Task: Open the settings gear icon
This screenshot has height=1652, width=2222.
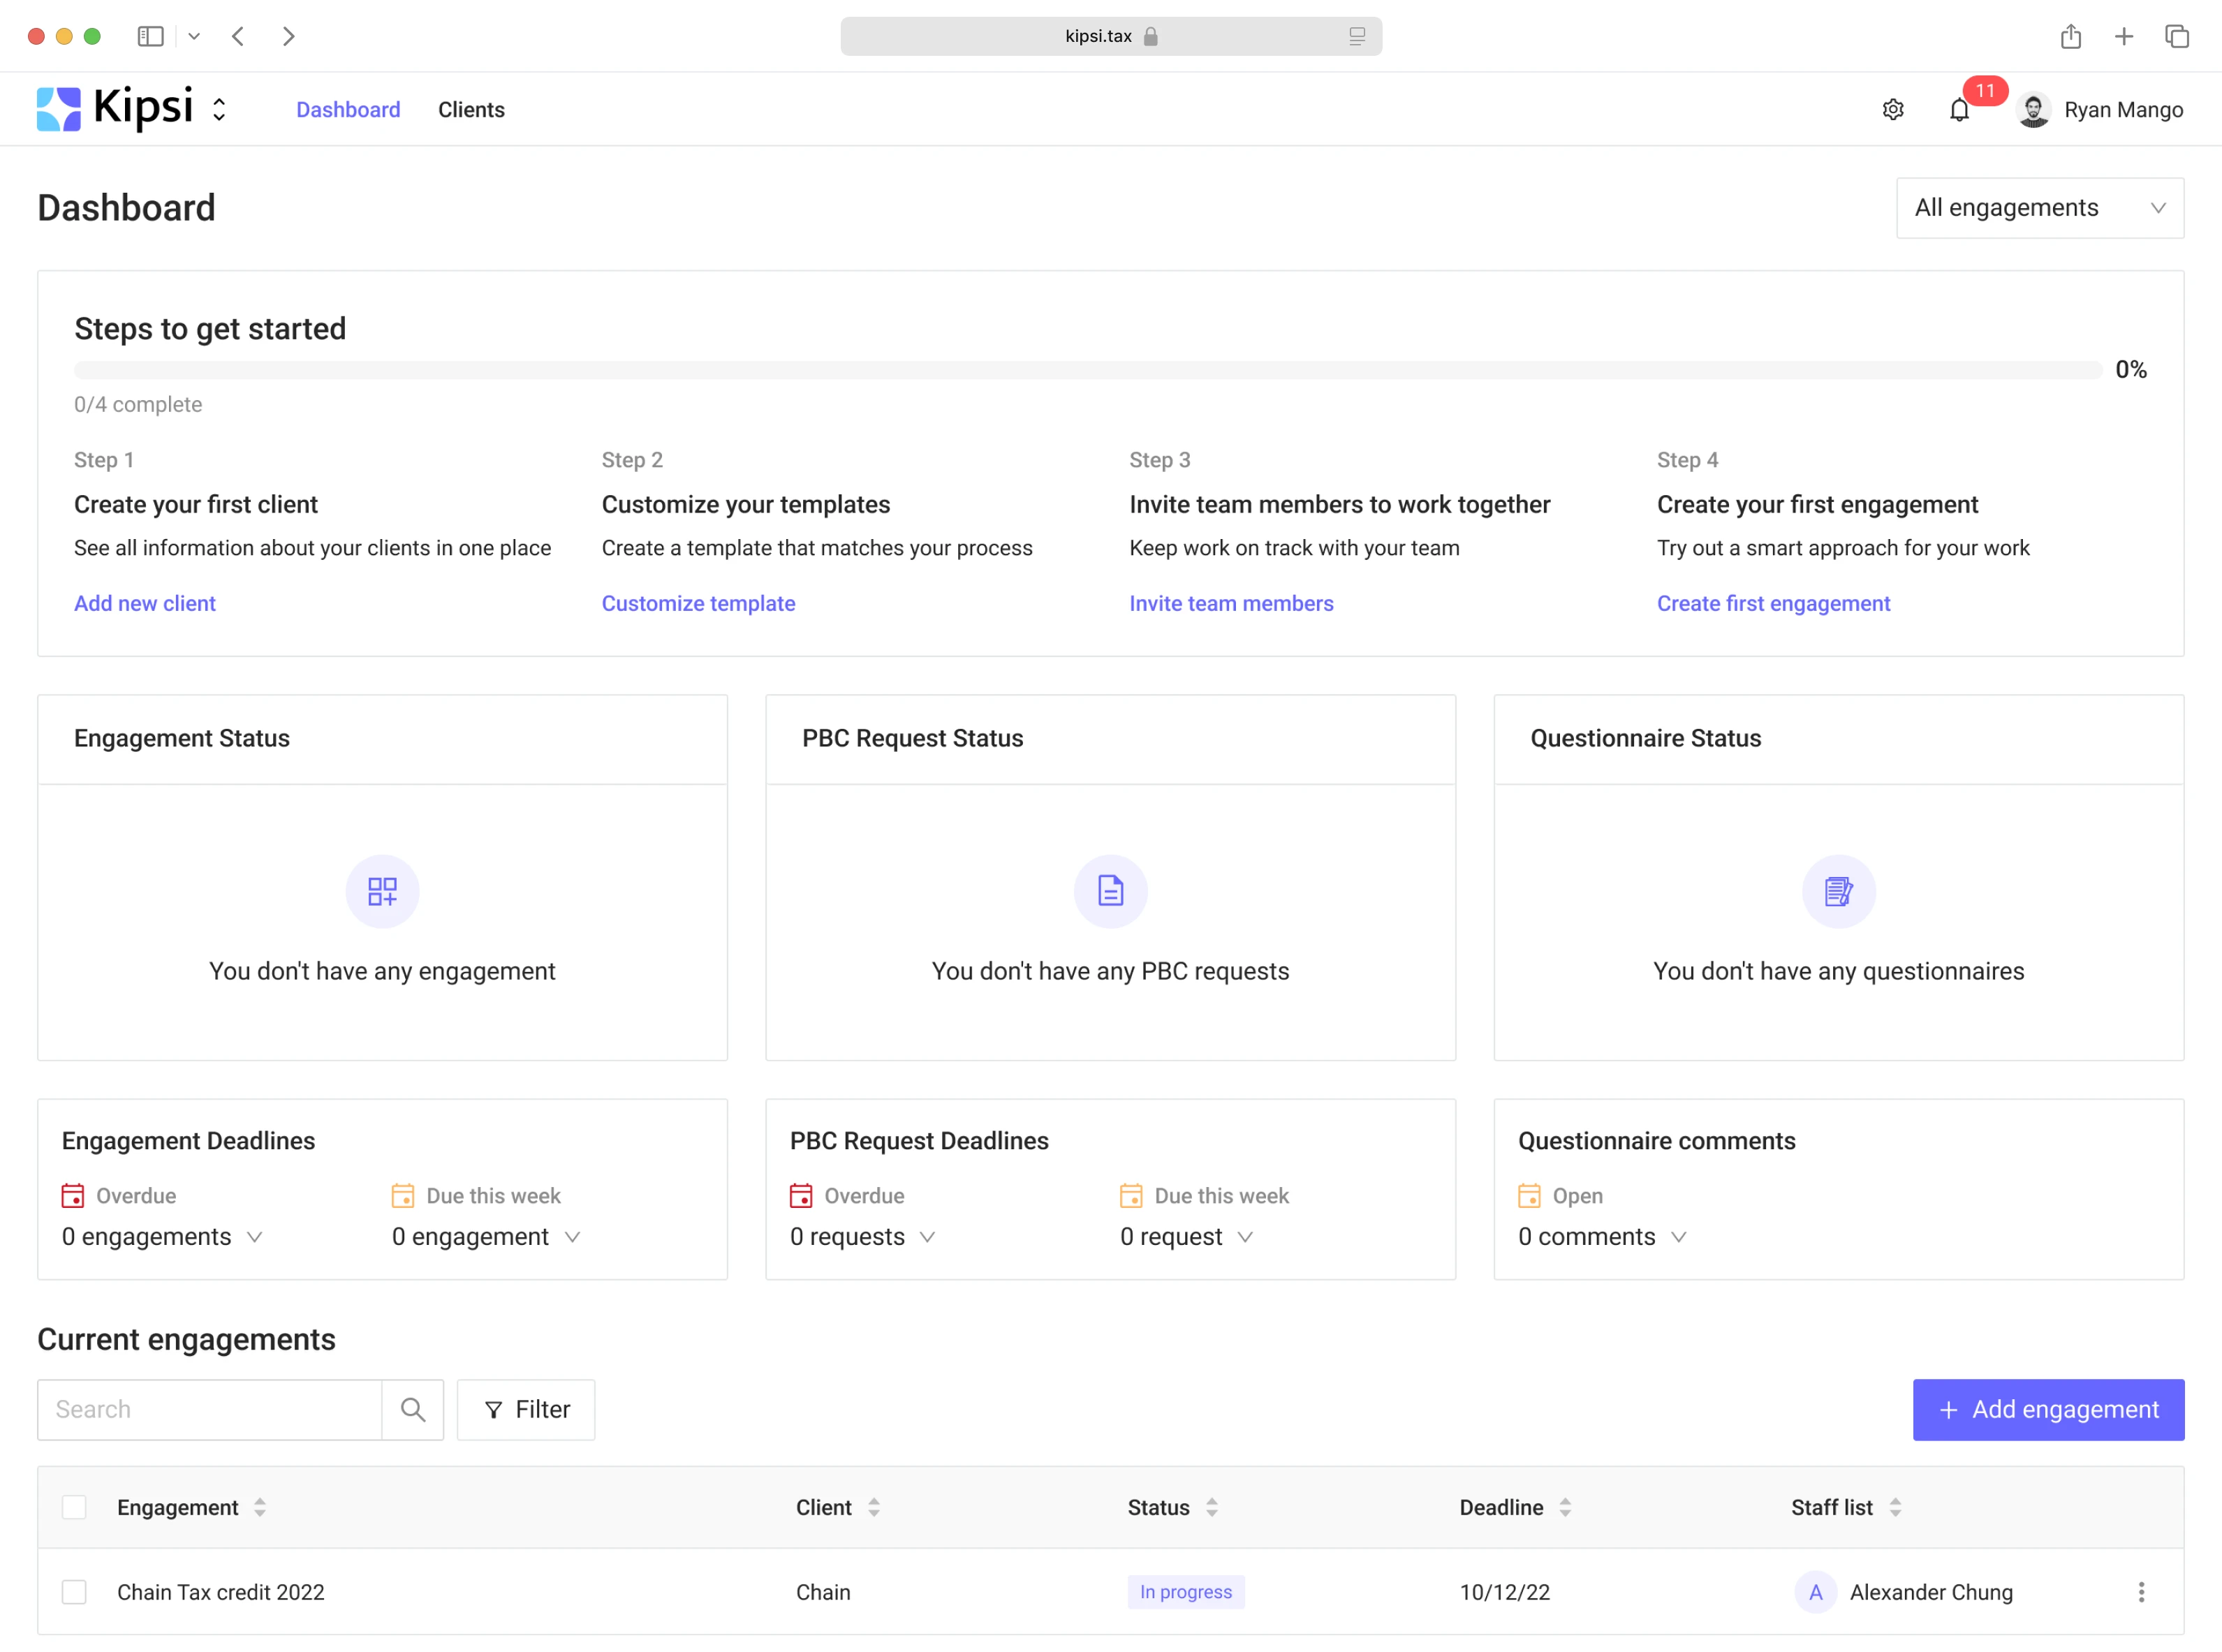Action: coord(1892,110)
